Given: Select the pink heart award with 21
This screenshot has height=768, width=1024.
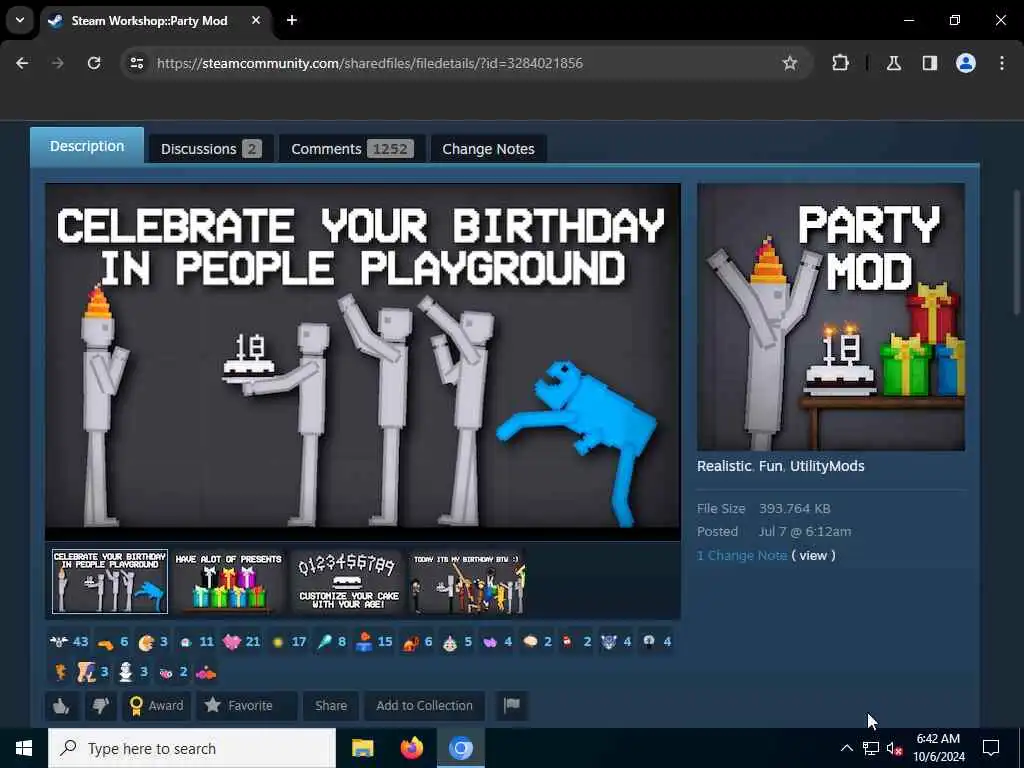Looking at the screenshot, I should click(x=241, y=641).
